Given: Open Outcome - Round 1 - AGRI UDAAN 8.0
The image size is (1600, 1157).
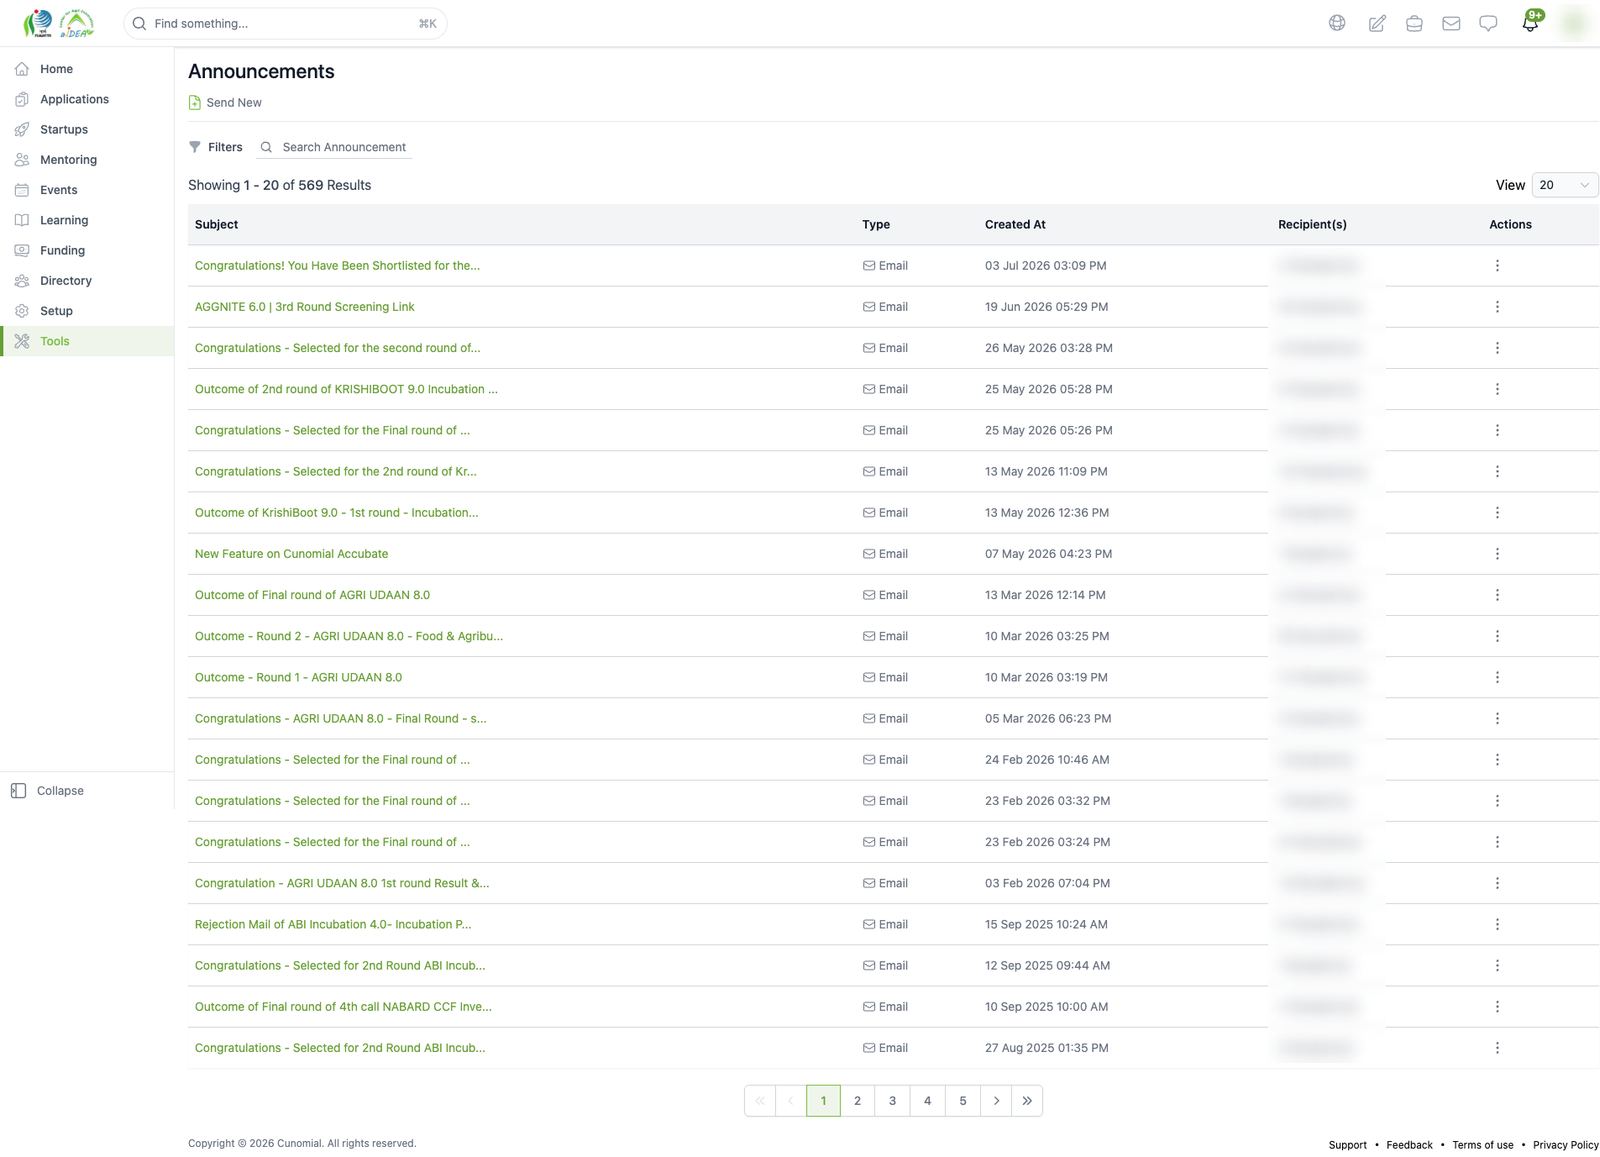Looking at the screenshot, I should click(298, 677).
